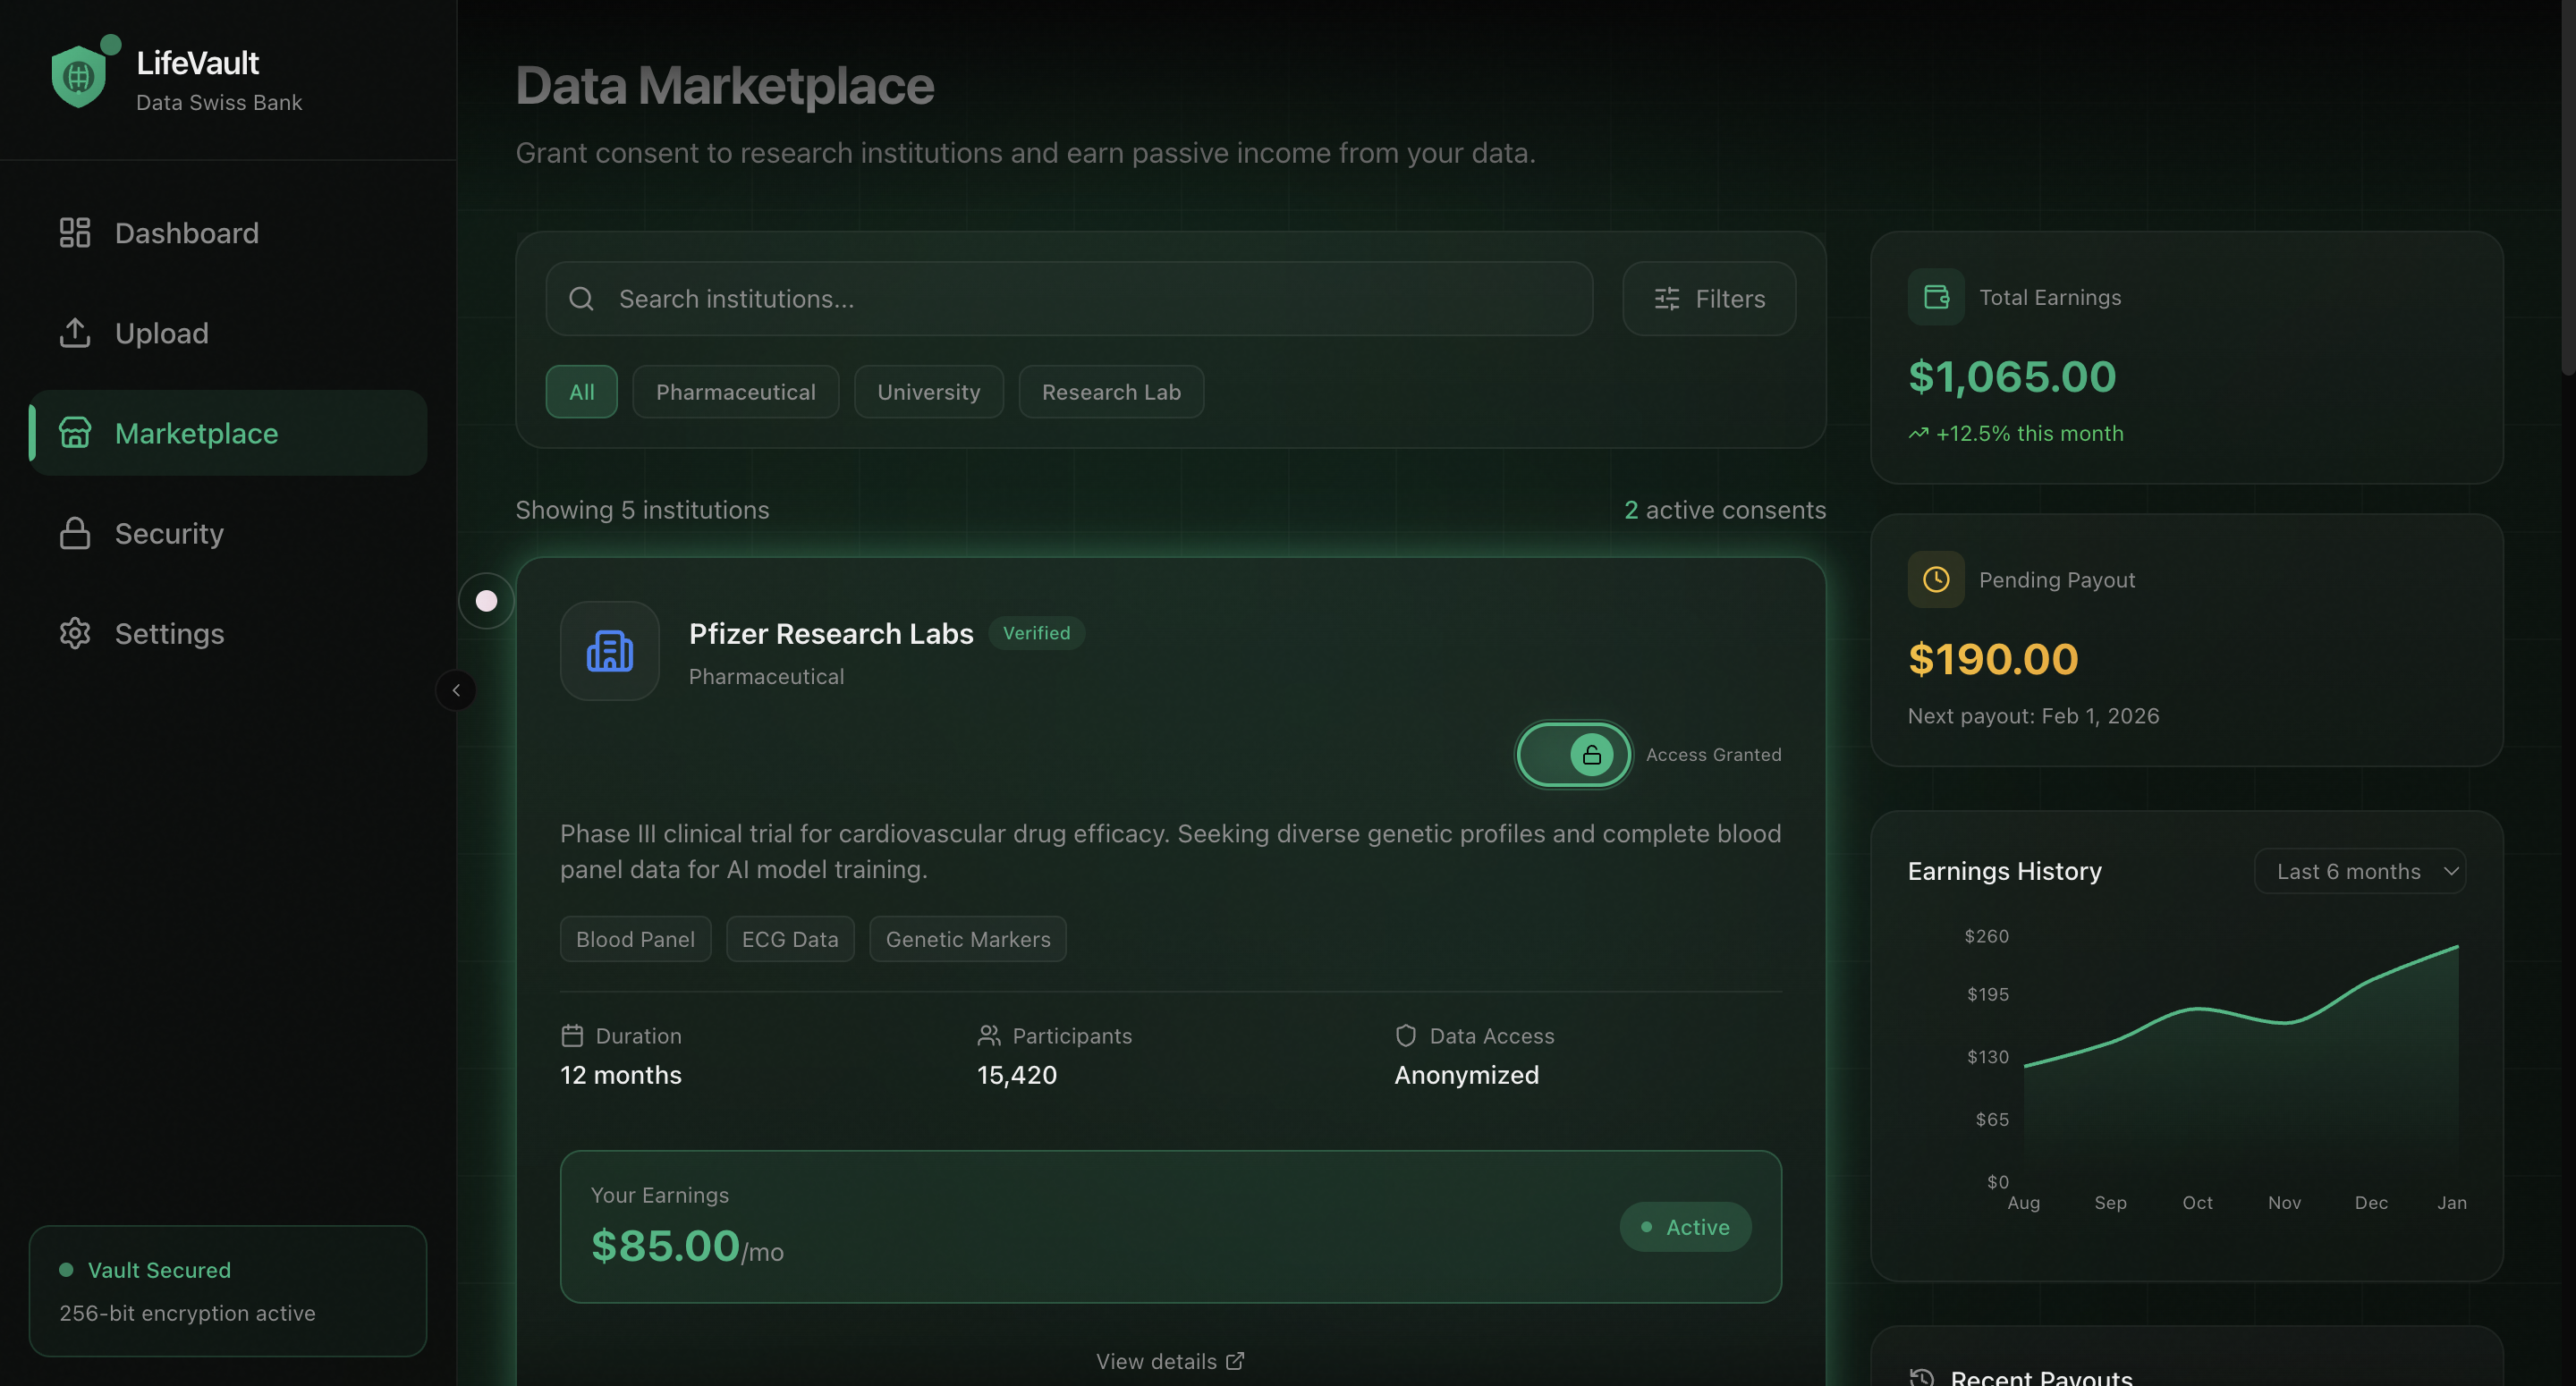Select the Pharmaceutical category filter chip
The image size is (2576, 1386).
pos(735,392)
